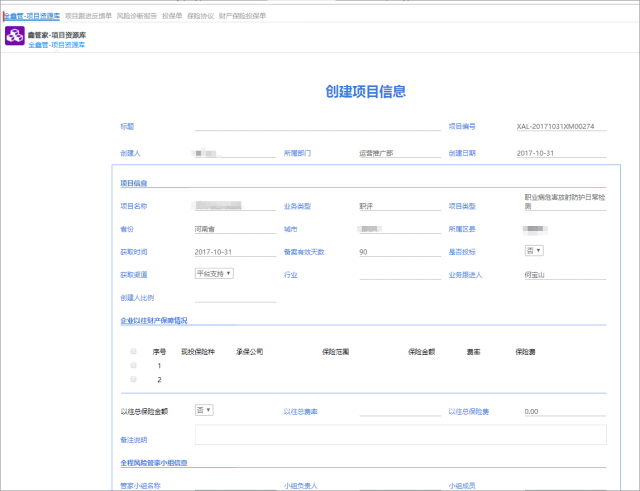Image resolution: width=640 pixels, height=491 pixels.
Task: Click the 所属区县 field value
Action: (x=536, y=229)
